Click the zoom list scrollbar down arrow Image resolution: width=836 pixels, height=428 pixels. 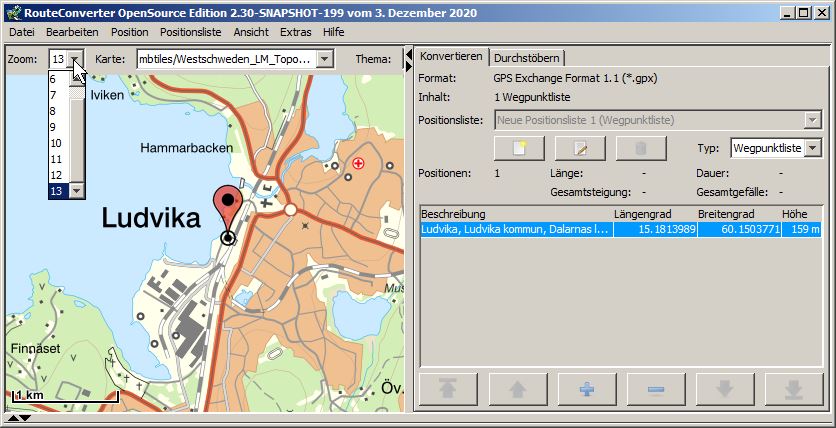click(x=76, y=190)
